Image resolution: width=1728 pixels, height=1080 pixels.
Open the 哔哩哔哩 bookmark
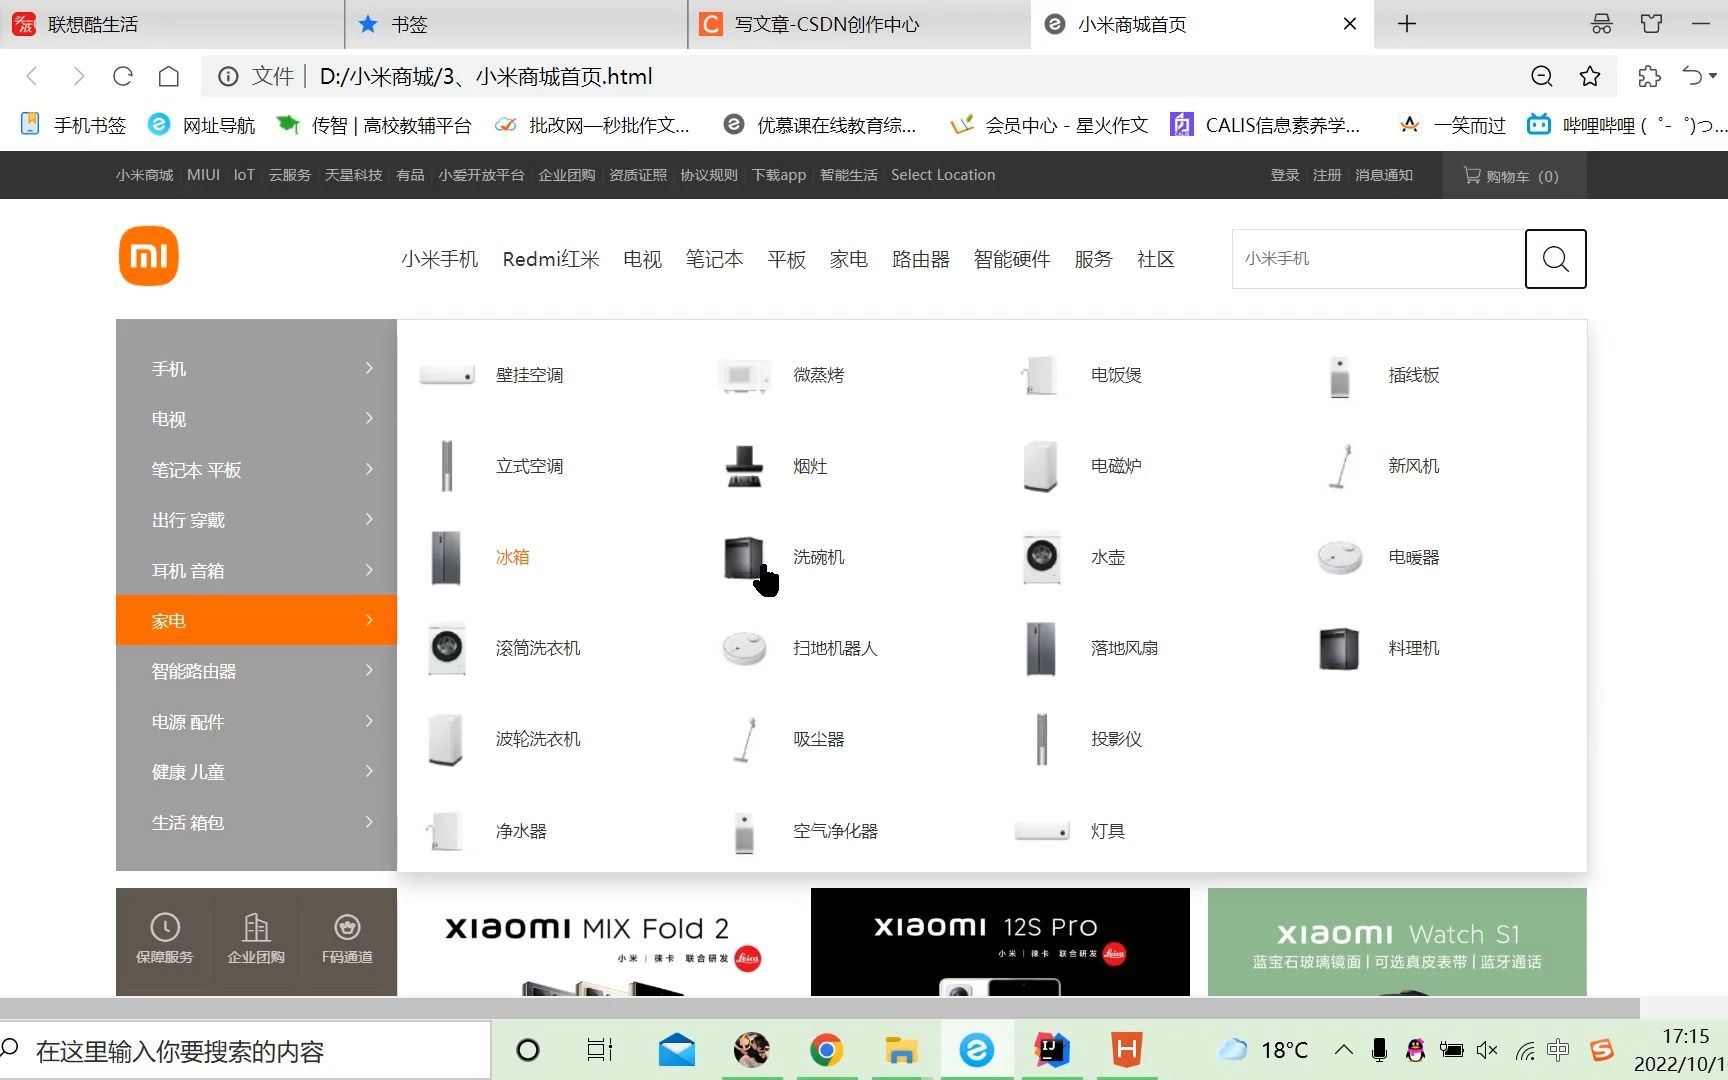(1626, 125)
